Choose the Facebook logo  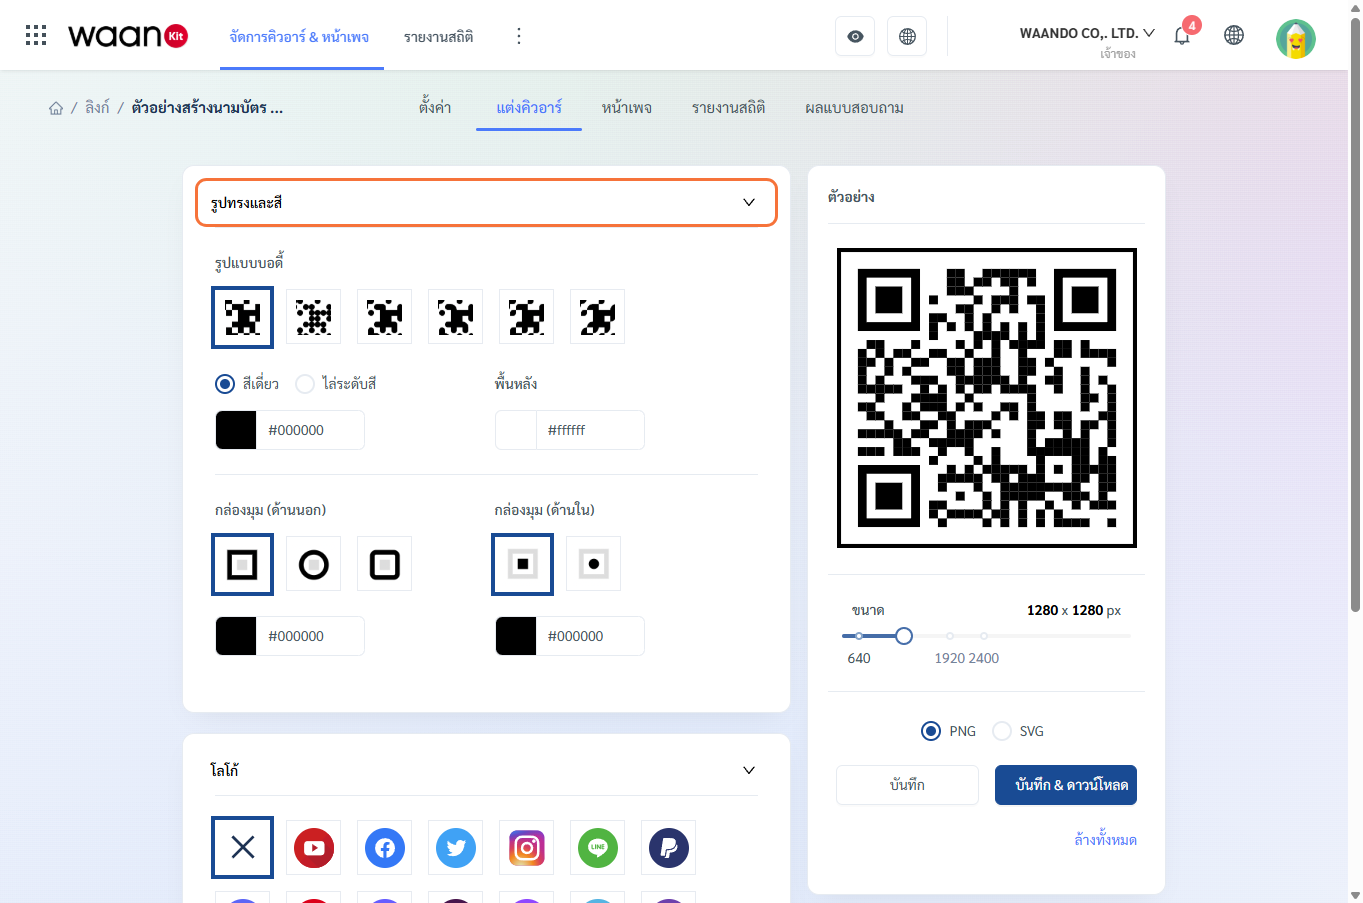click(x=385, y=848)
